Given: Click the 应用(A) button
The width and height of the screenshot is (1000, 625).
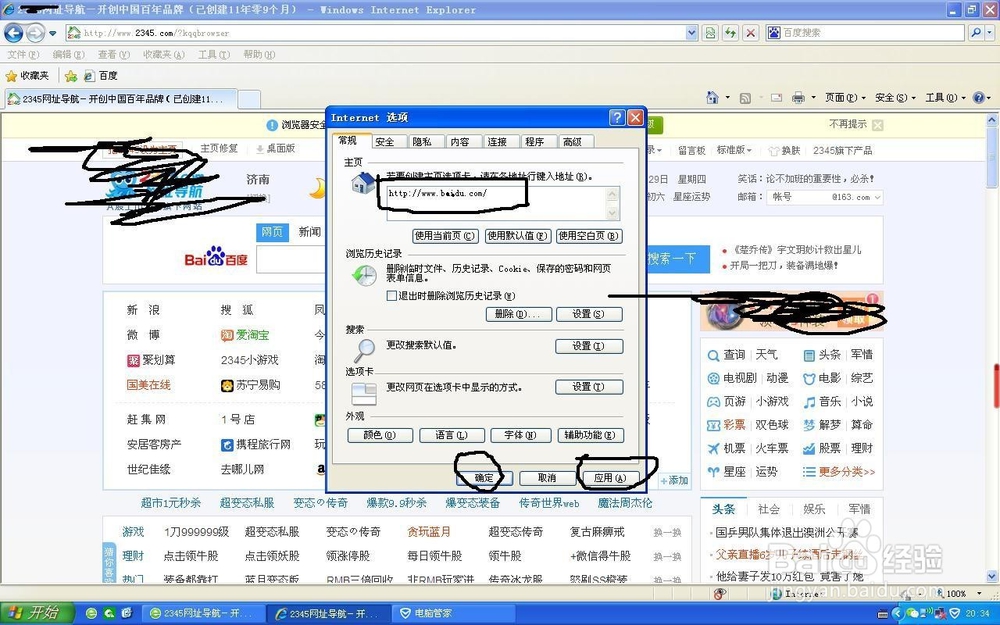Looking at the screenshot, I should 610,478.
